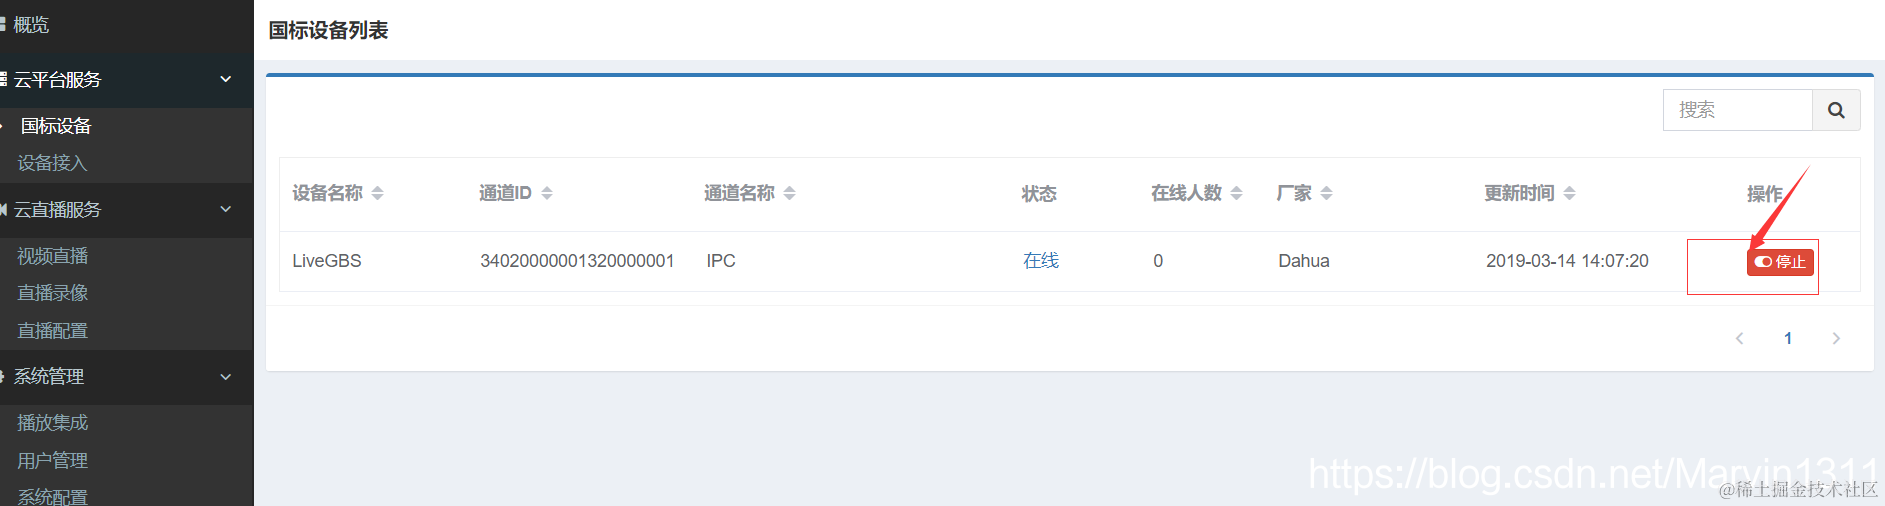Click the search magnifier icon button
Image resolution: width=1885 pixels, height=506 pixels.
click(1836, 110)
